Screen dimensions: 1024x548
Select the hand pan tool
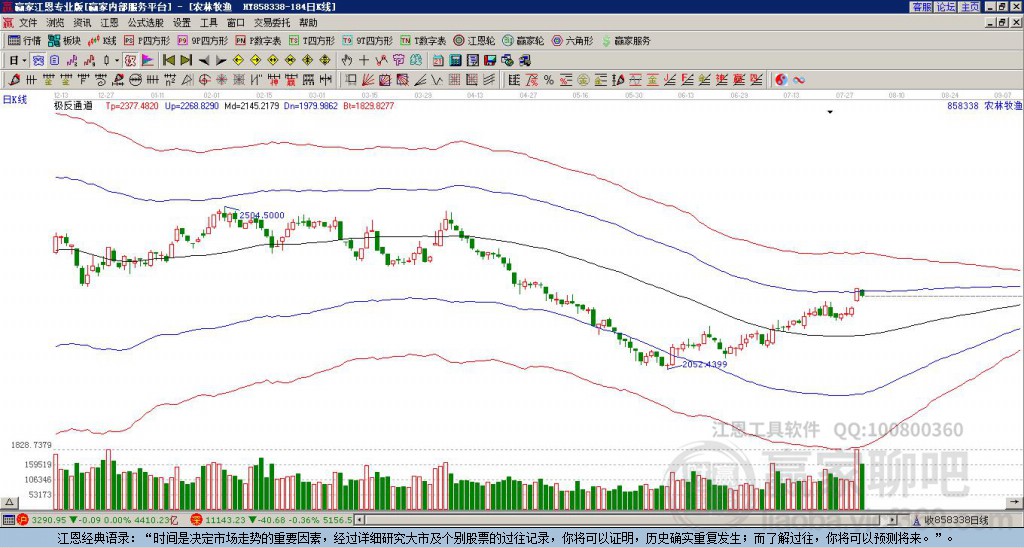pos(347,61)
